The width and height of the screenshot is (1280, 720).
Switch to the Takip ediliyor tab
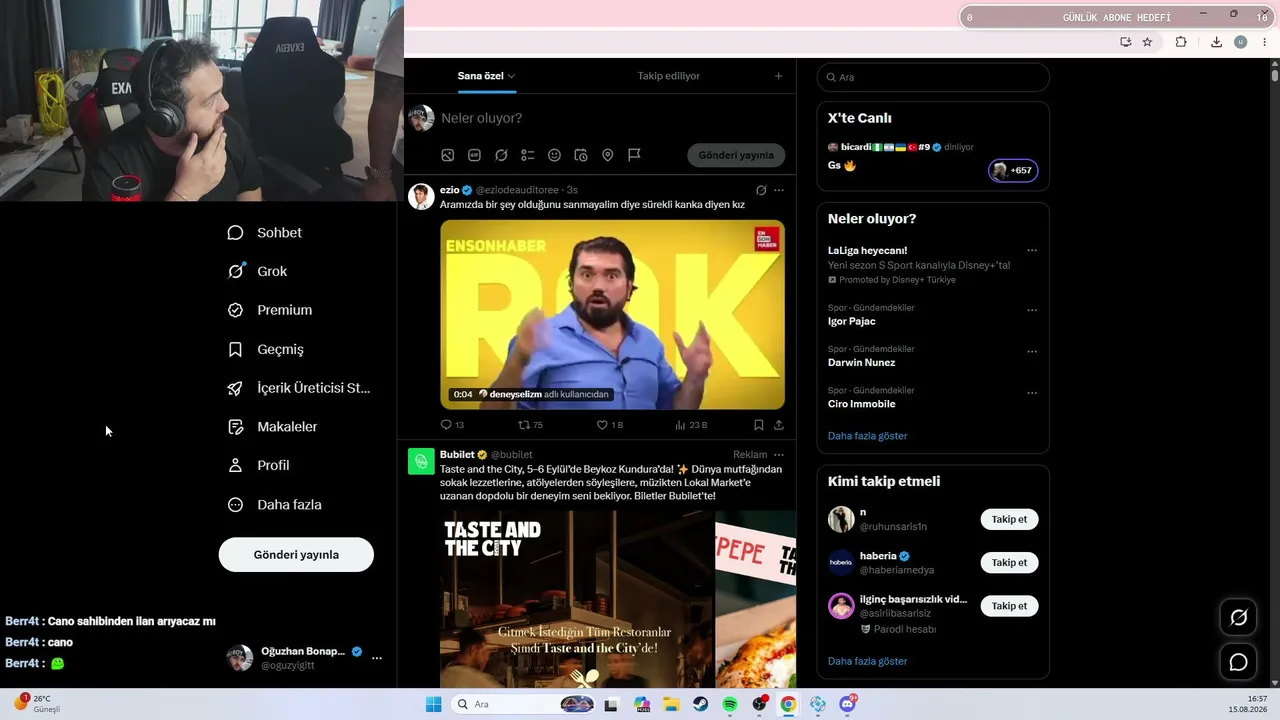(669, 76)
